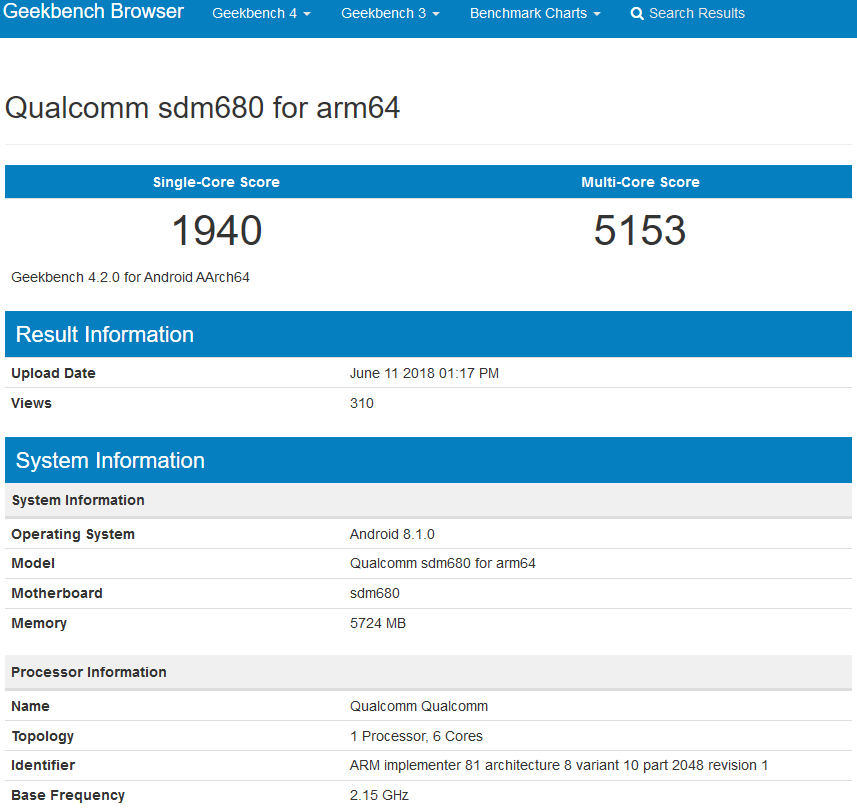Select the page title Qualcomm sdm680 for arm64
Screen dimensions: 857x812
tap(203, 108)
